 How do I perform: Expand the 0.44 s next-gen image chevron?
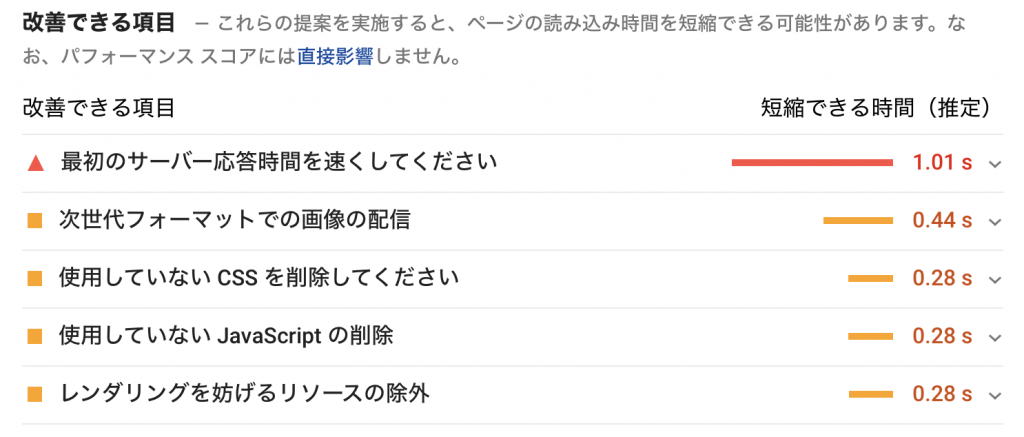(995, 222)
